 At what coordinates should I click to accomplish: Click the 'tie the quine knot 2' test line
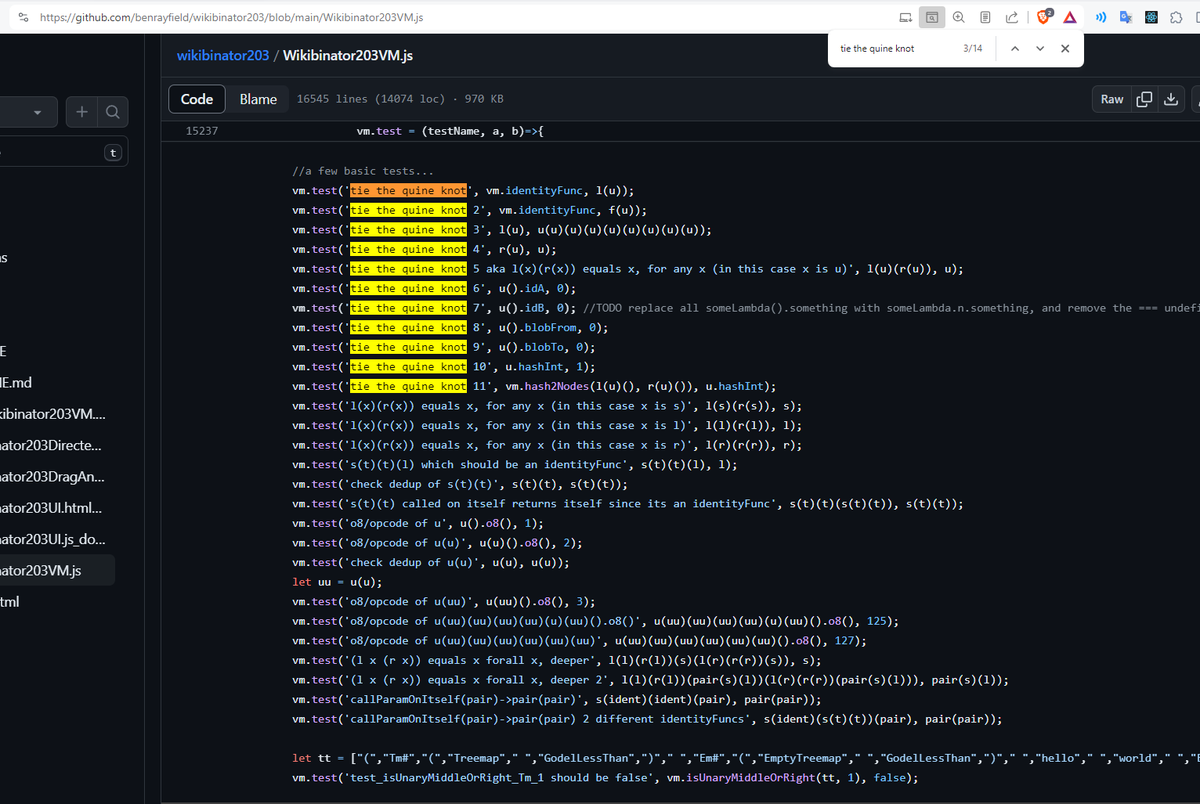click(x=469, y=210)
